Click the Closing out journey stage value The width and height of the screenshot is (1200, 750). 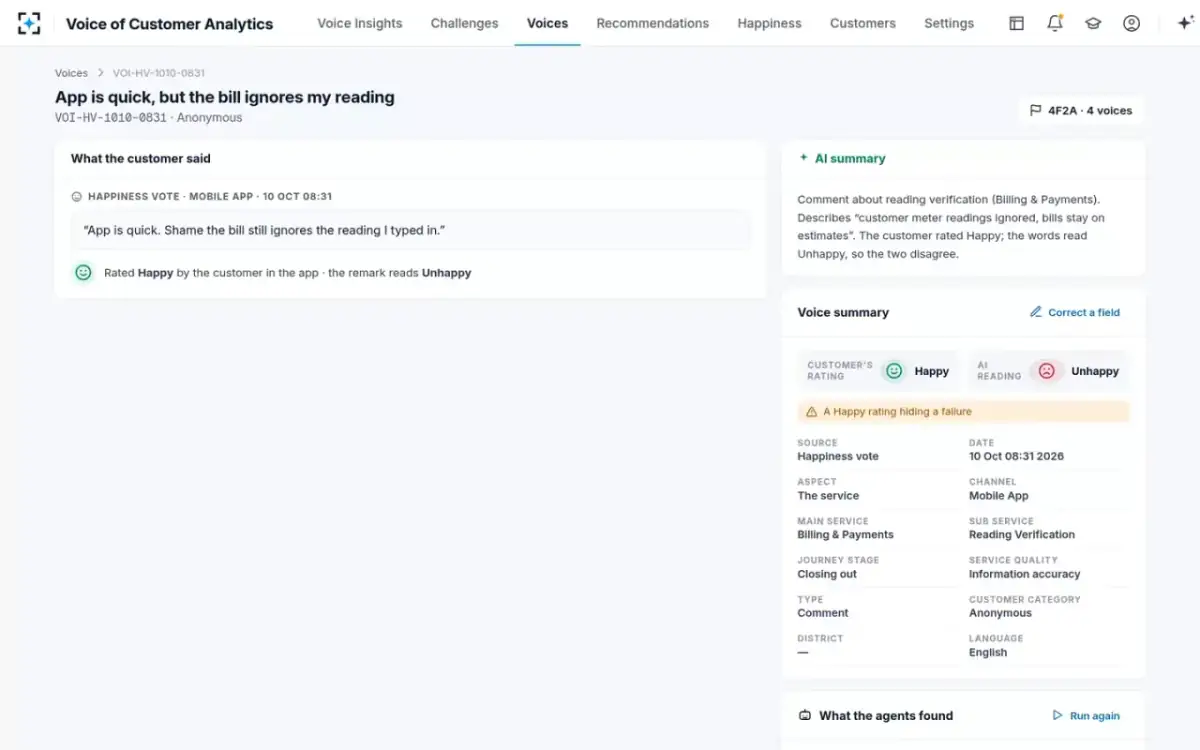[x=827, y=574]
